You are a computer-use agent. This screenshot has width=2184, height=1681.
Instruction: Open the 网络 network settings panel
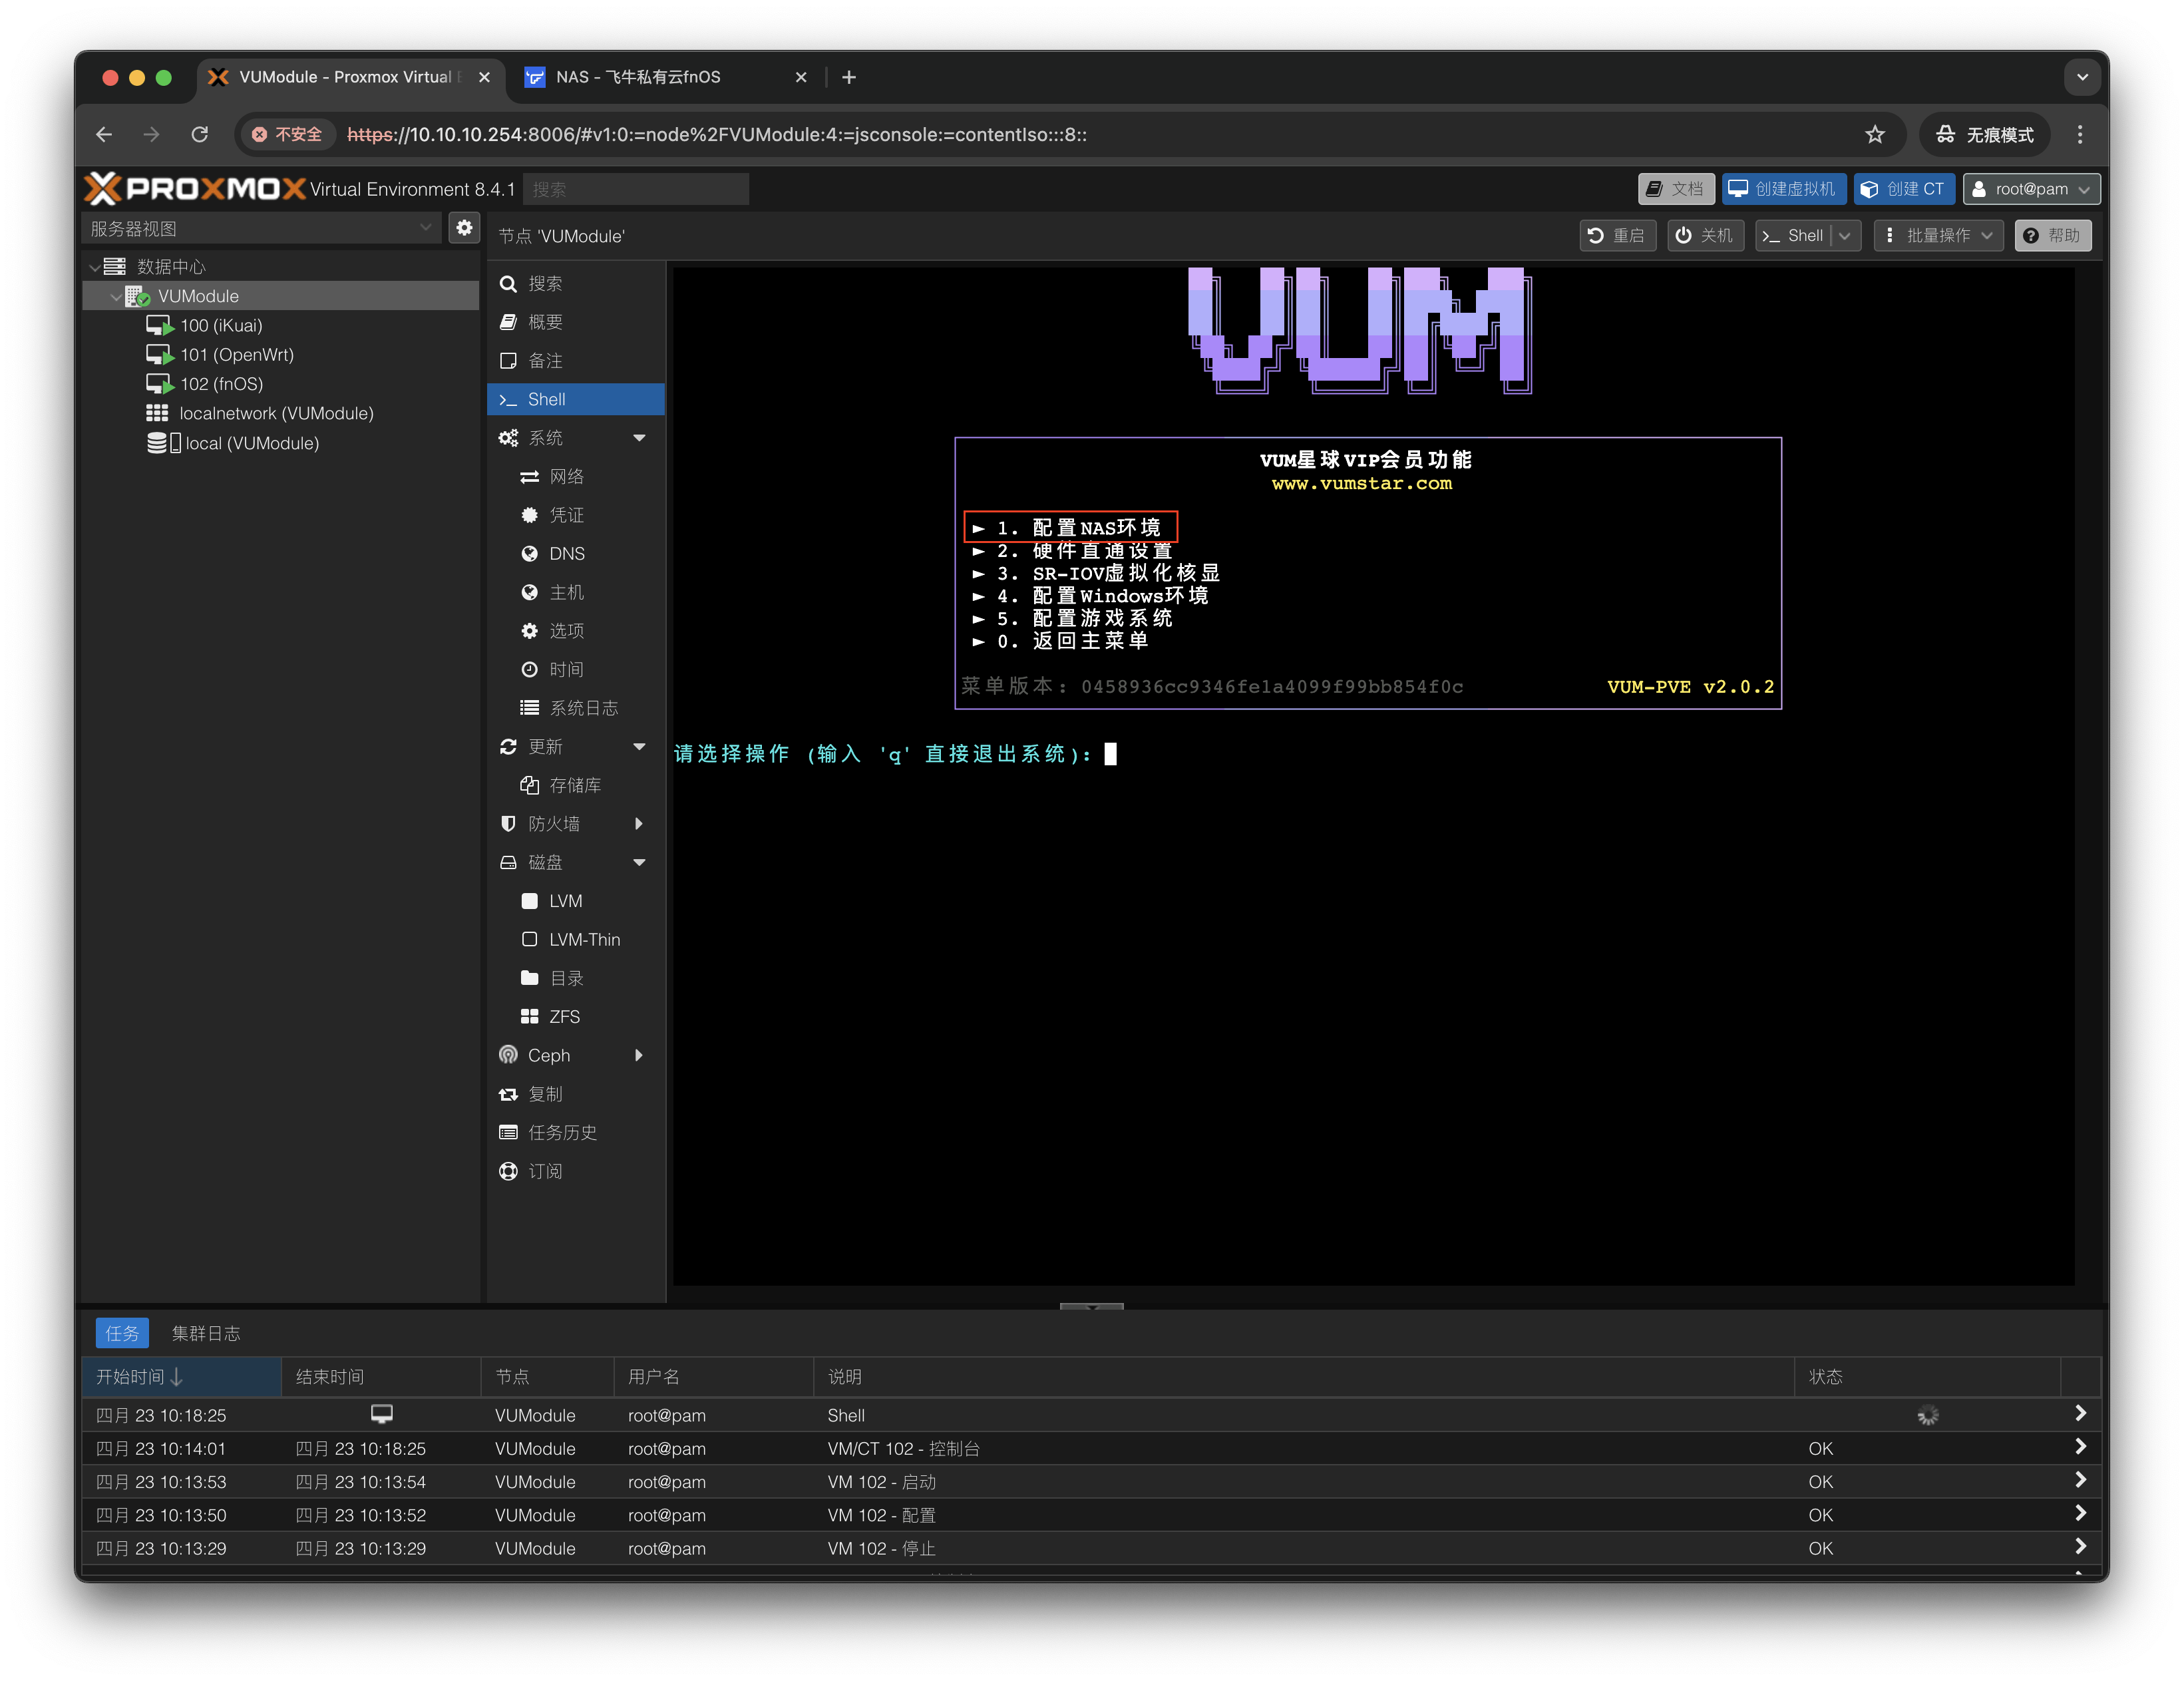pyautogui.click(x=569, y=476)
